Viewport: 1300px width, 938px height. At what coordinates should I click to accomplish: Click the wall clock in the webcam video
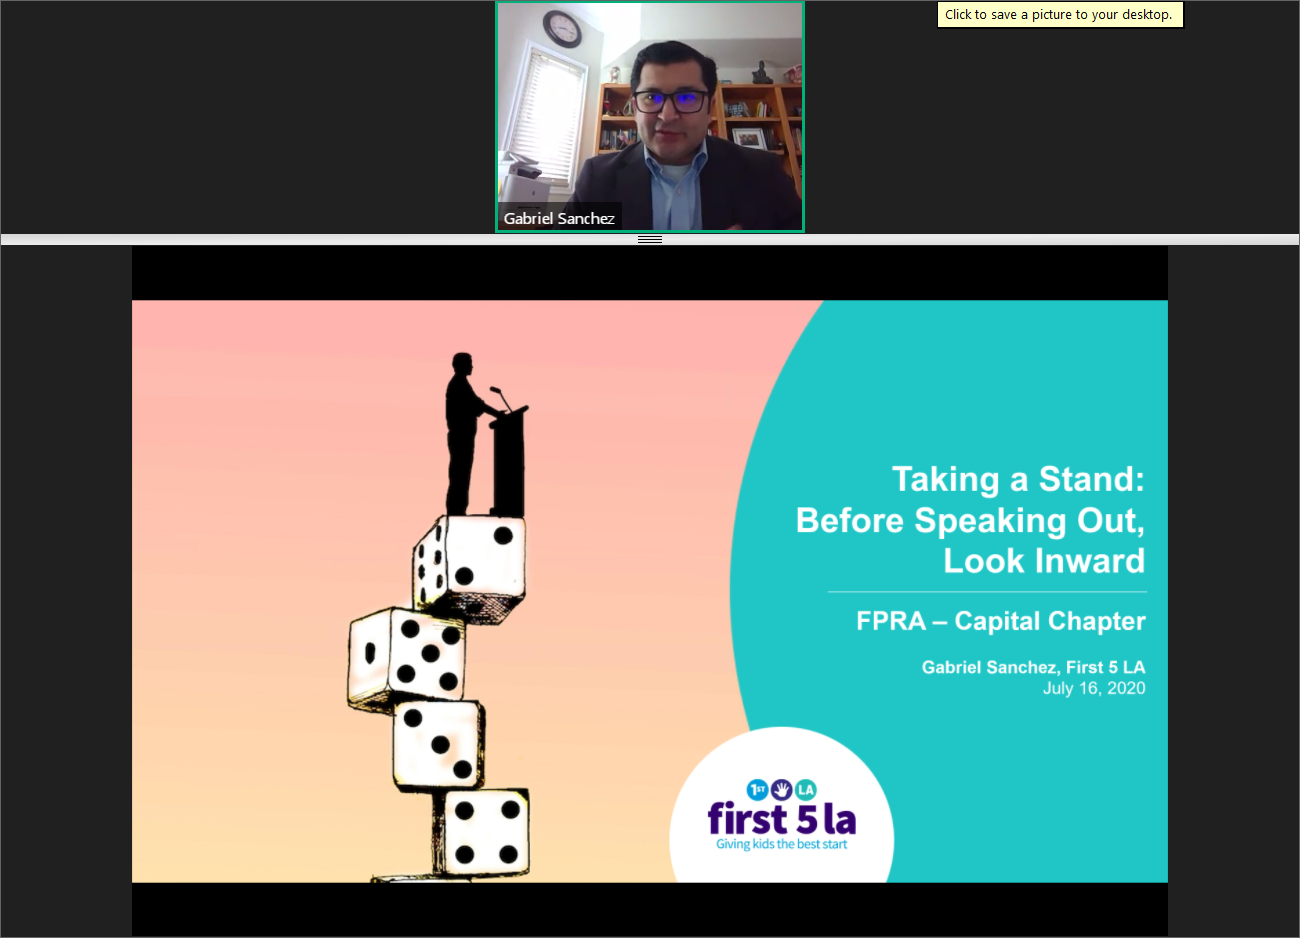click(563, 28)
